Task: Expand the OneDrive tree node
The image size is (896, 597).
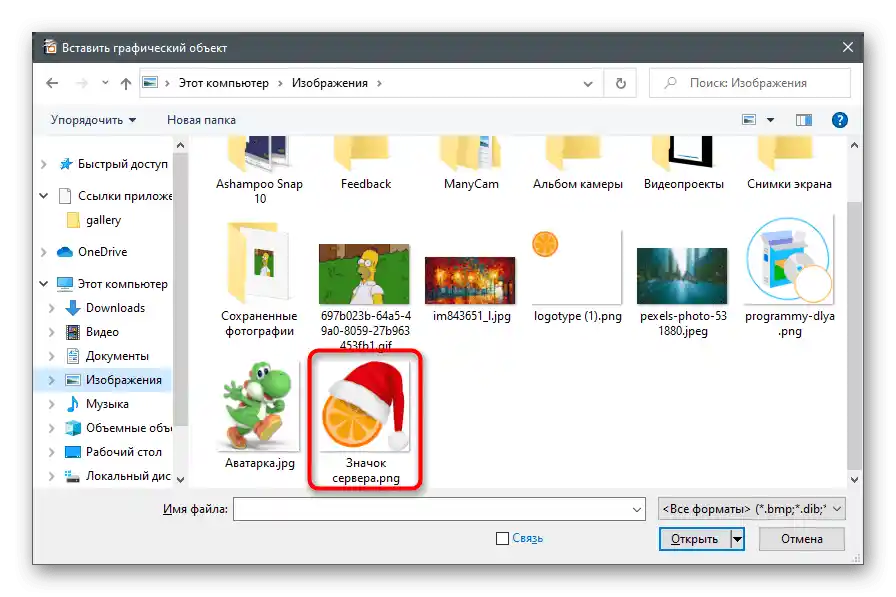Action: coord(43,252)
